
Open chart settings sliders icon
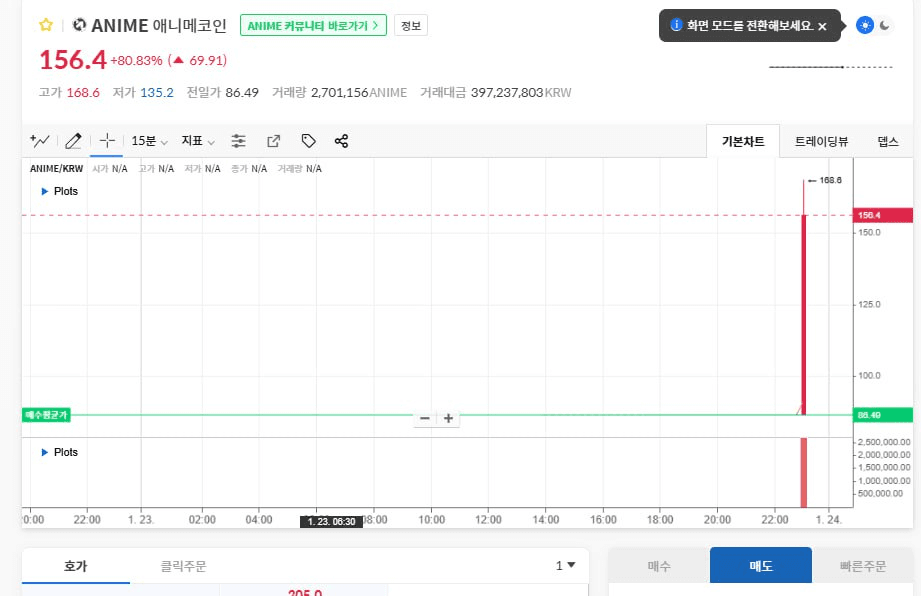(x=238, y=141)
